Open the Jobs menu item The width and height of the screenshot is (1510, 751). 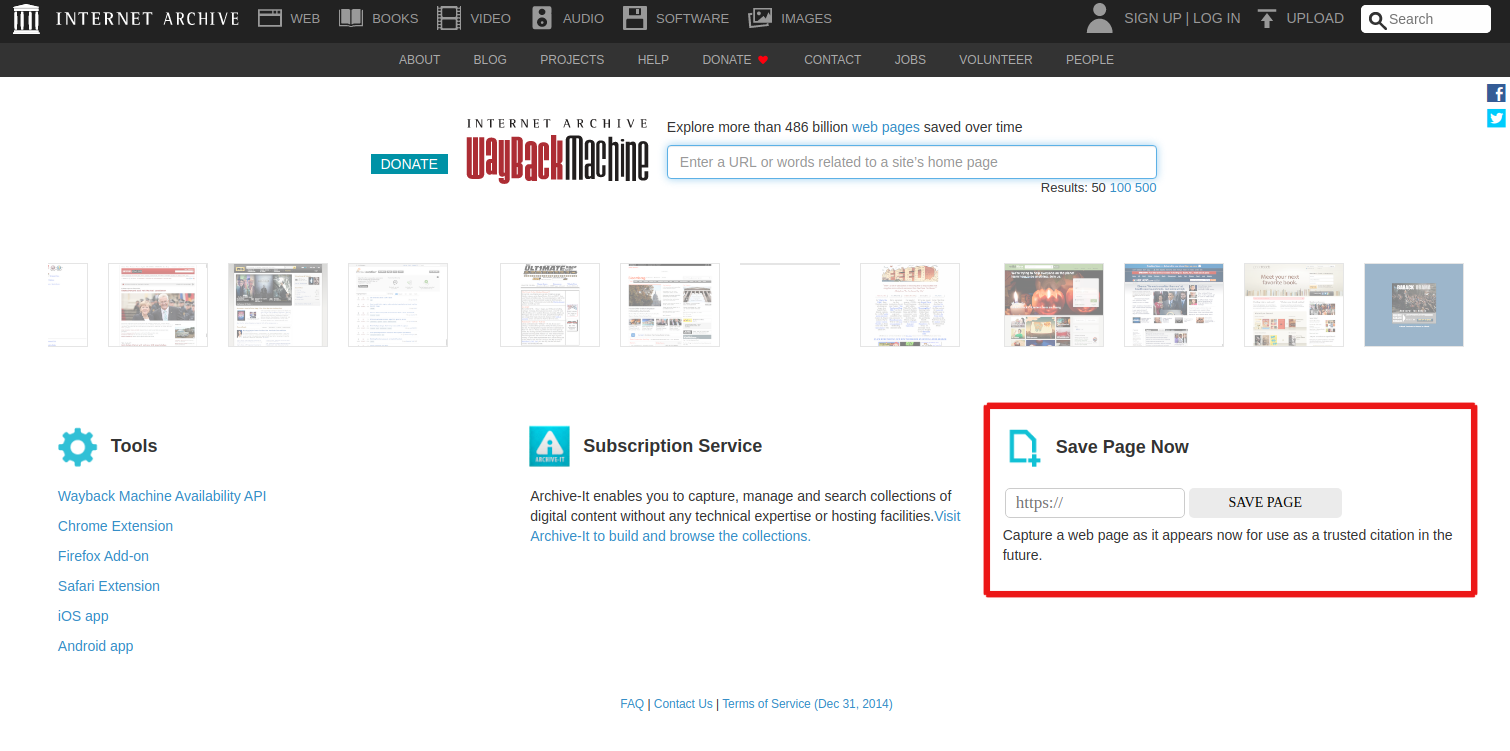click(x=910, y=60)
